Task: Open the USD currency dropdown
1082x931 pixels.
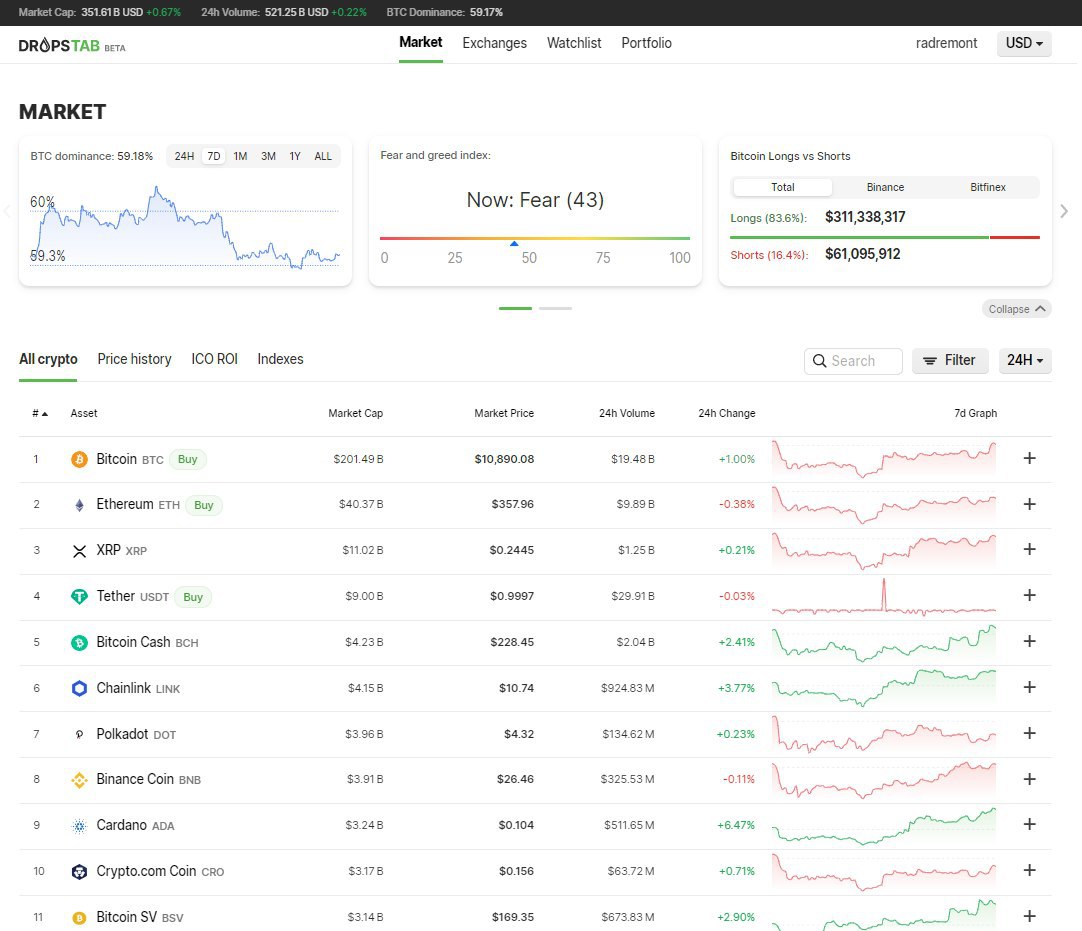Action: 1024,43
